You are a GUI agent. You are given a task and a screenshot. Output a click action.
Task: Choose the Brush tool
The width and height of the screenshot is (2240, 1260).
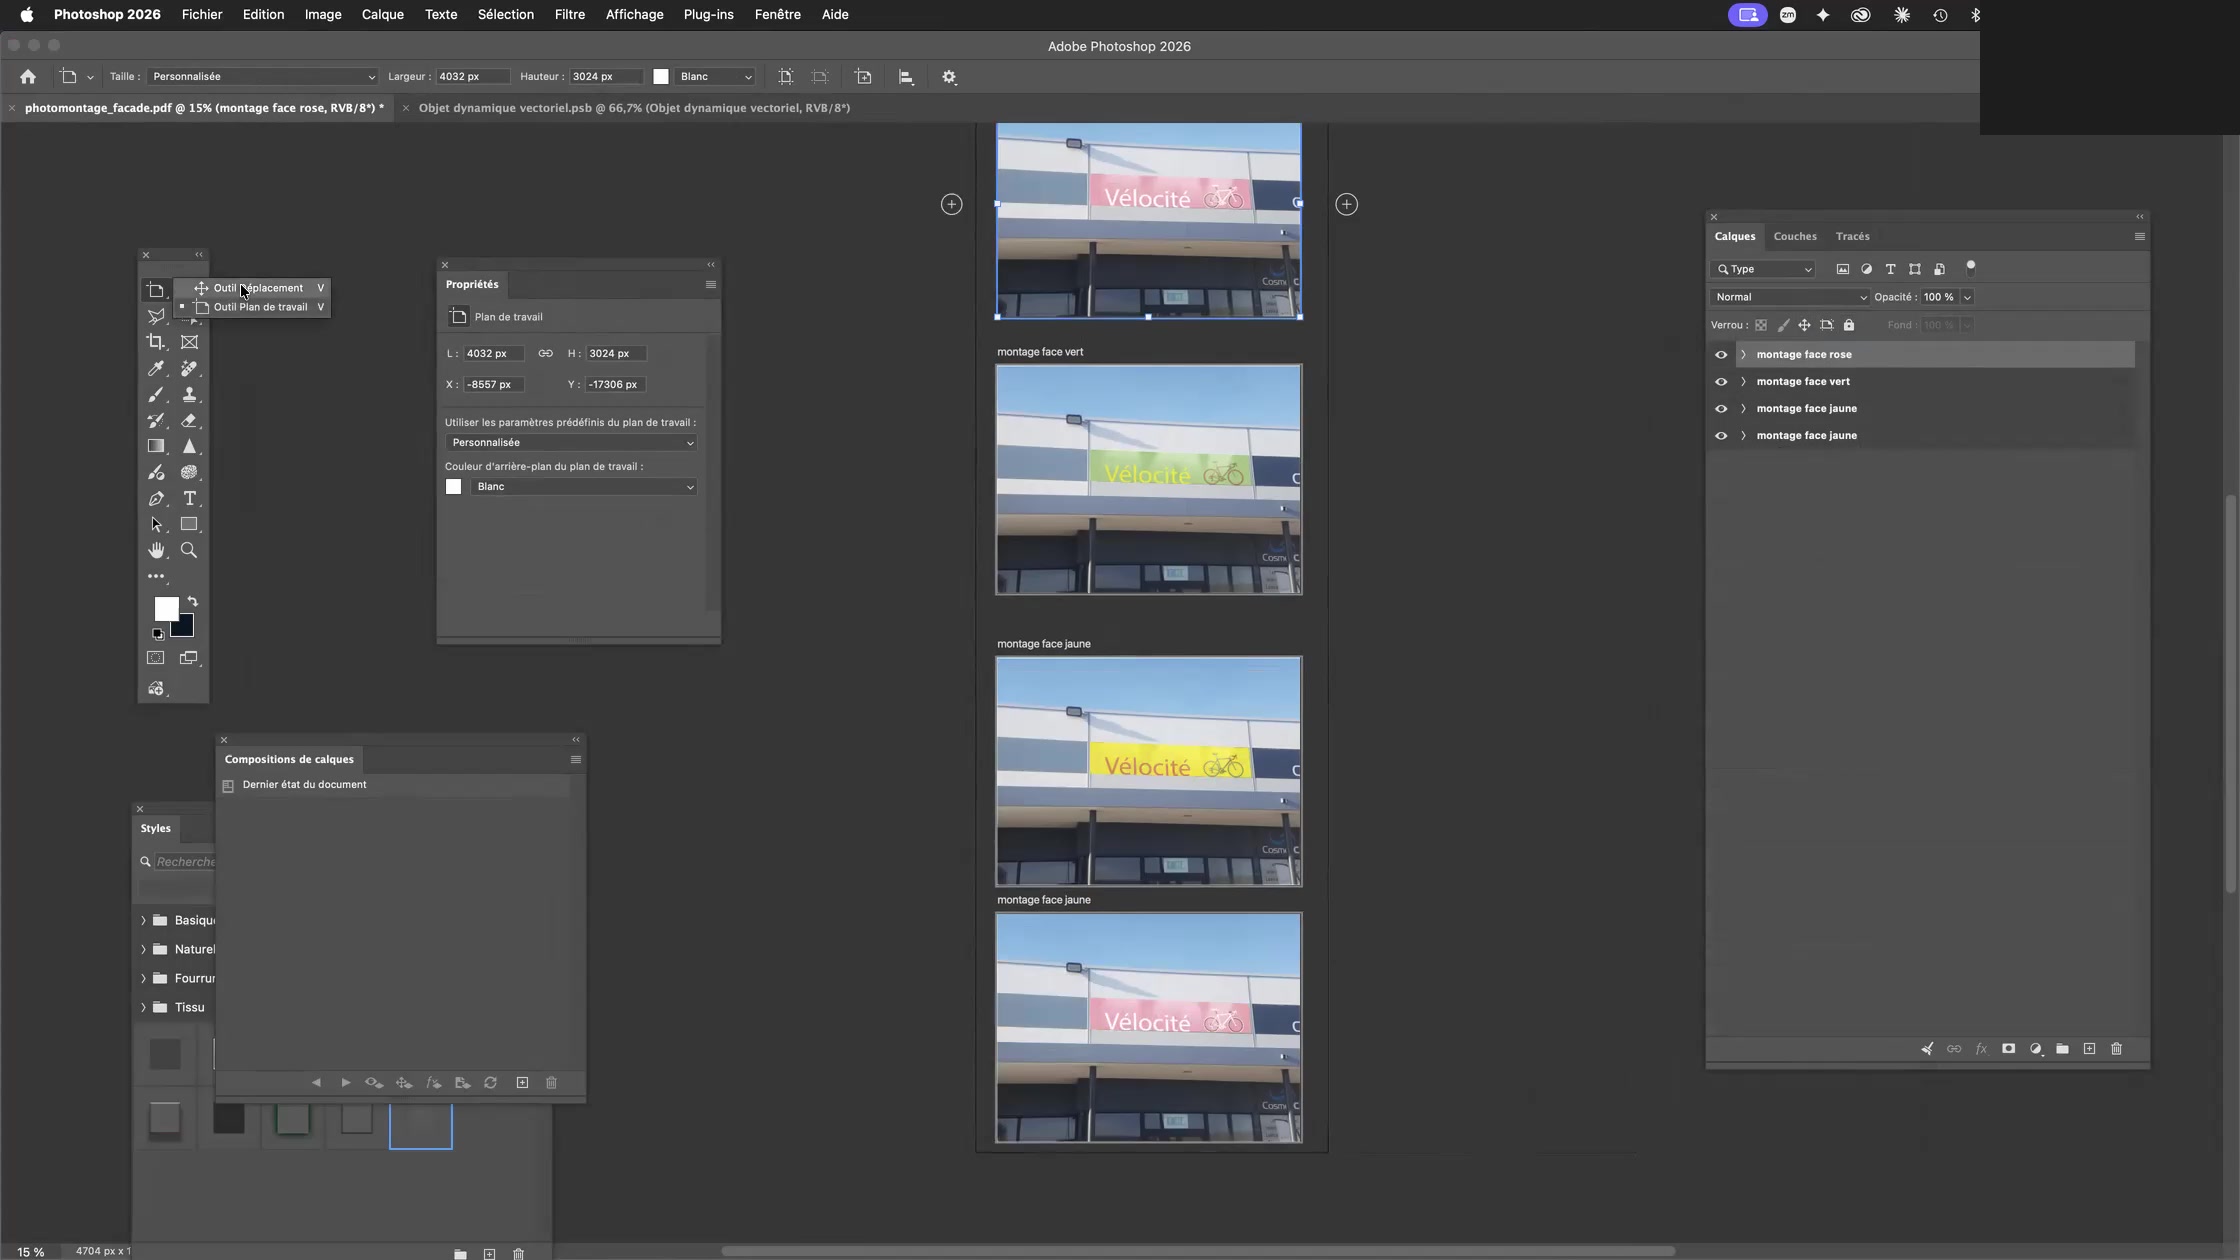156,395
